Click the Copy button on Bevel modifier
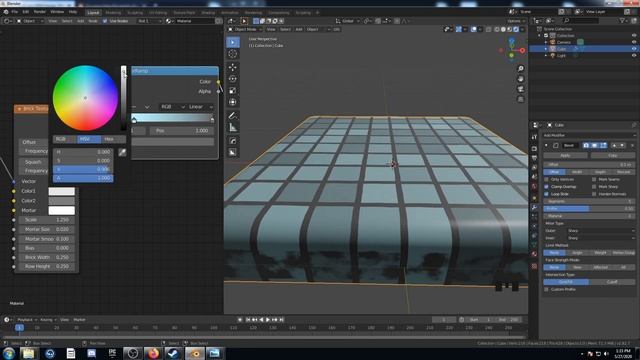 [613, 156]
